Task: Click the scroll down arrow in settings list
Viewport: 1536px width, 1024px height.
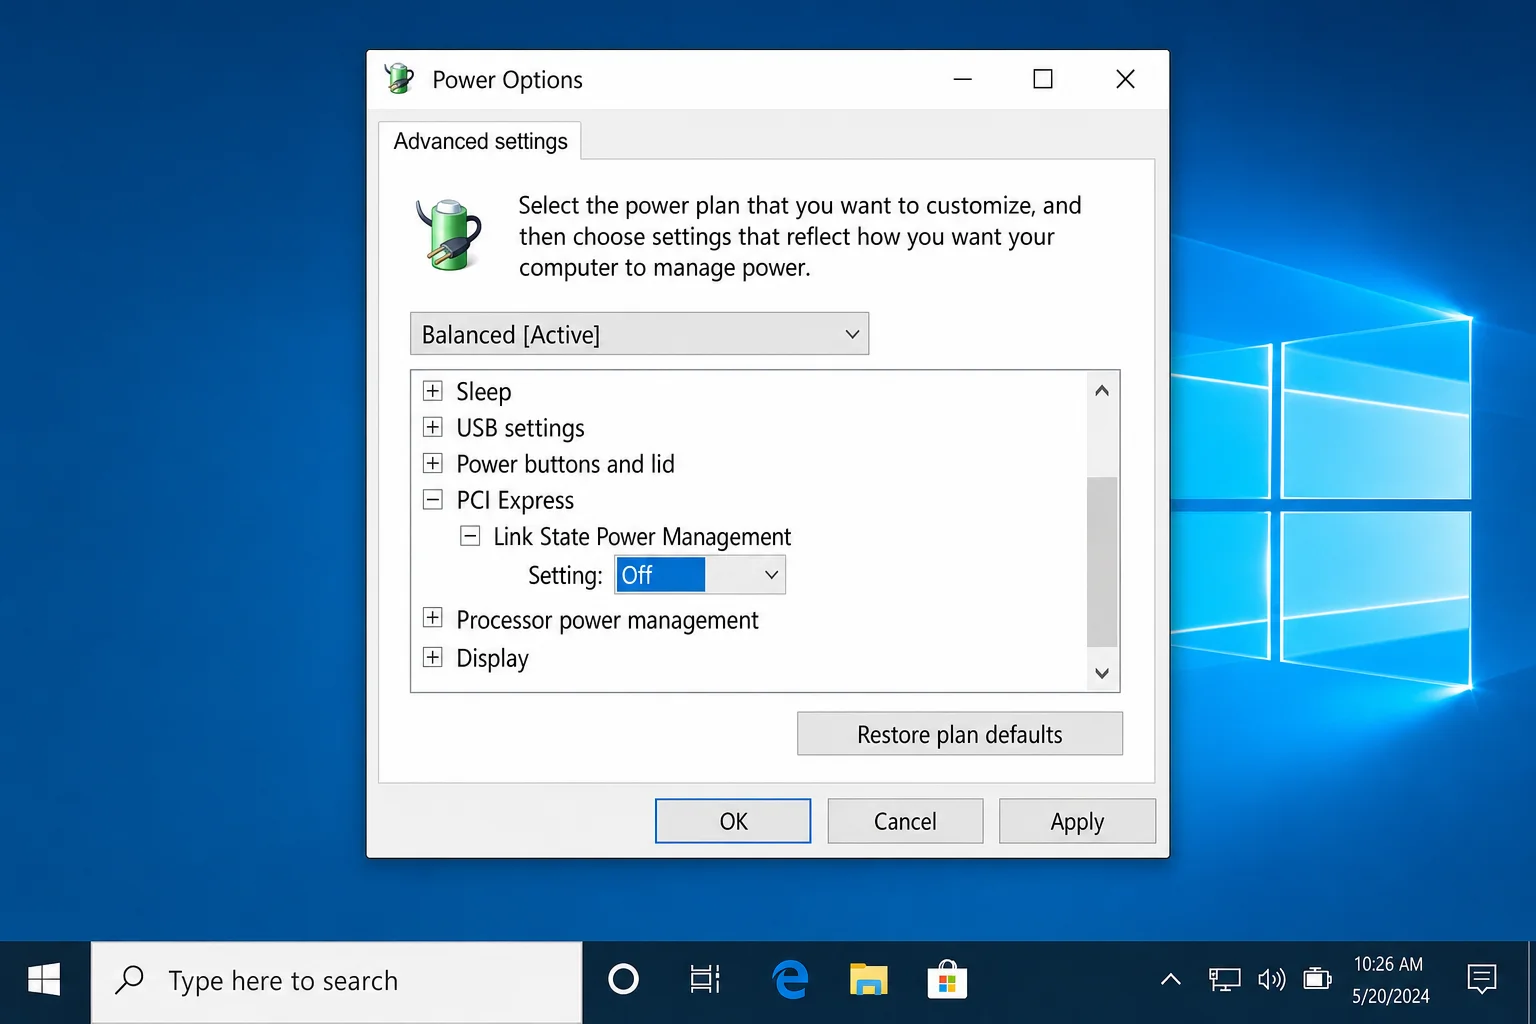Action: [x=1102, y=673]
